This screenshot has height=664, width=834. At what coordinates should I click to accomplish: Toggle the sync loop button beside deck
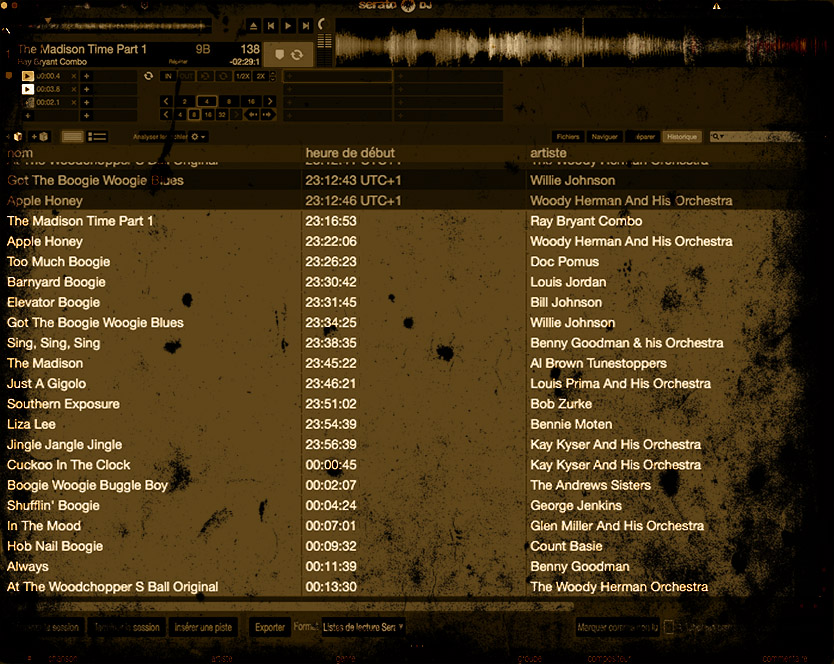tap(297, 54)
